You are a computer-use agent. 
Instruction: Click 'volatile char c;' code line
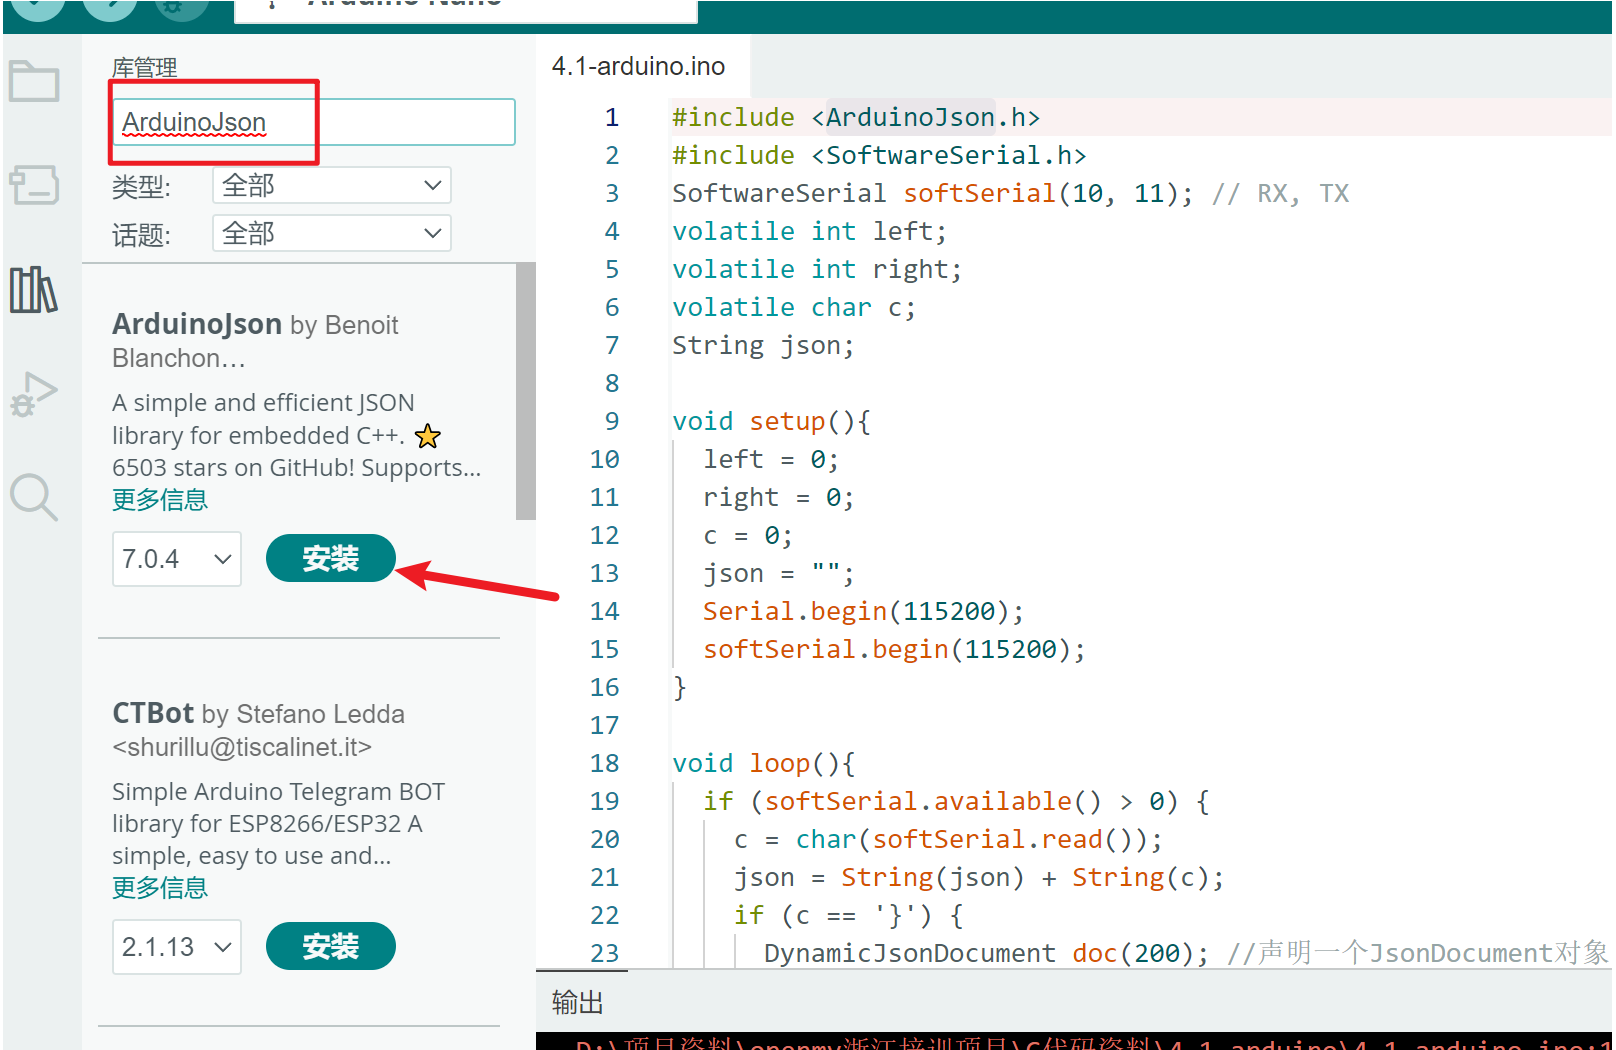click(794, 307)
